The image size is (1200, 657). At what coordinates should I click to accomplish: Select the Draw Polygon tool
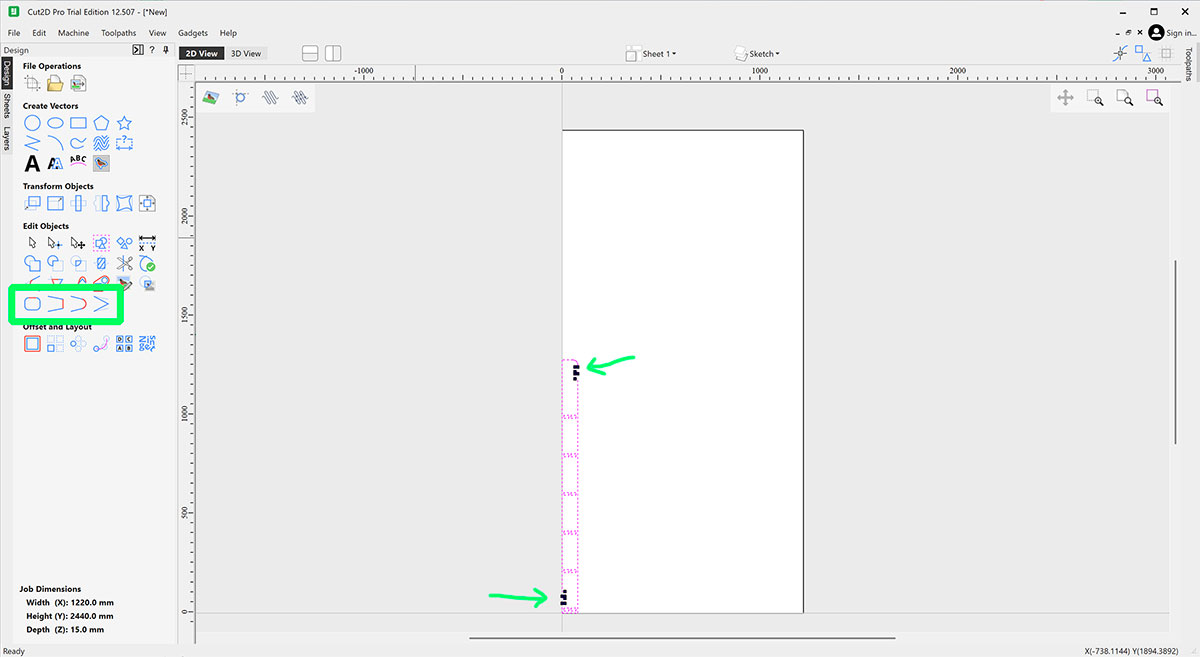pyautogui.click(x=101, y=123)
